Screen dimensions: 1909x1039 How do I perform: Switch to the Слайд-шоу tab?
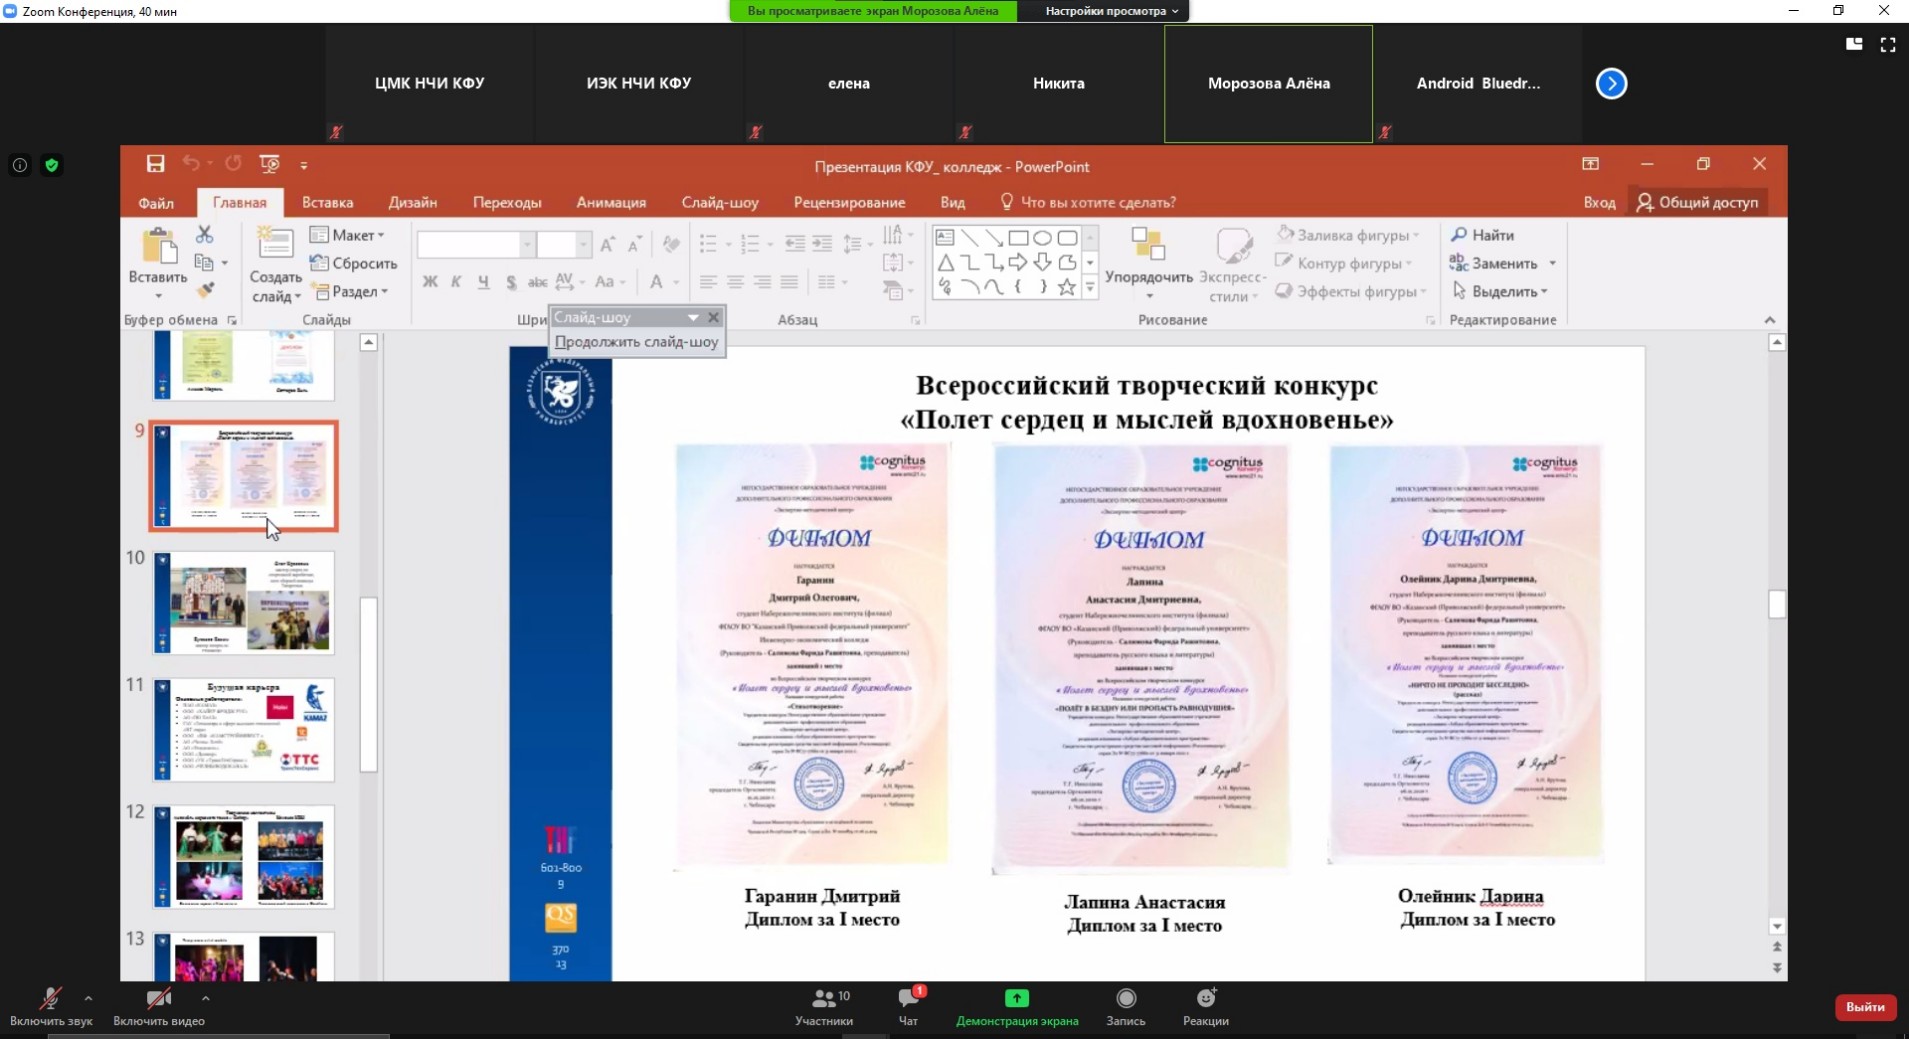[720, 202]
